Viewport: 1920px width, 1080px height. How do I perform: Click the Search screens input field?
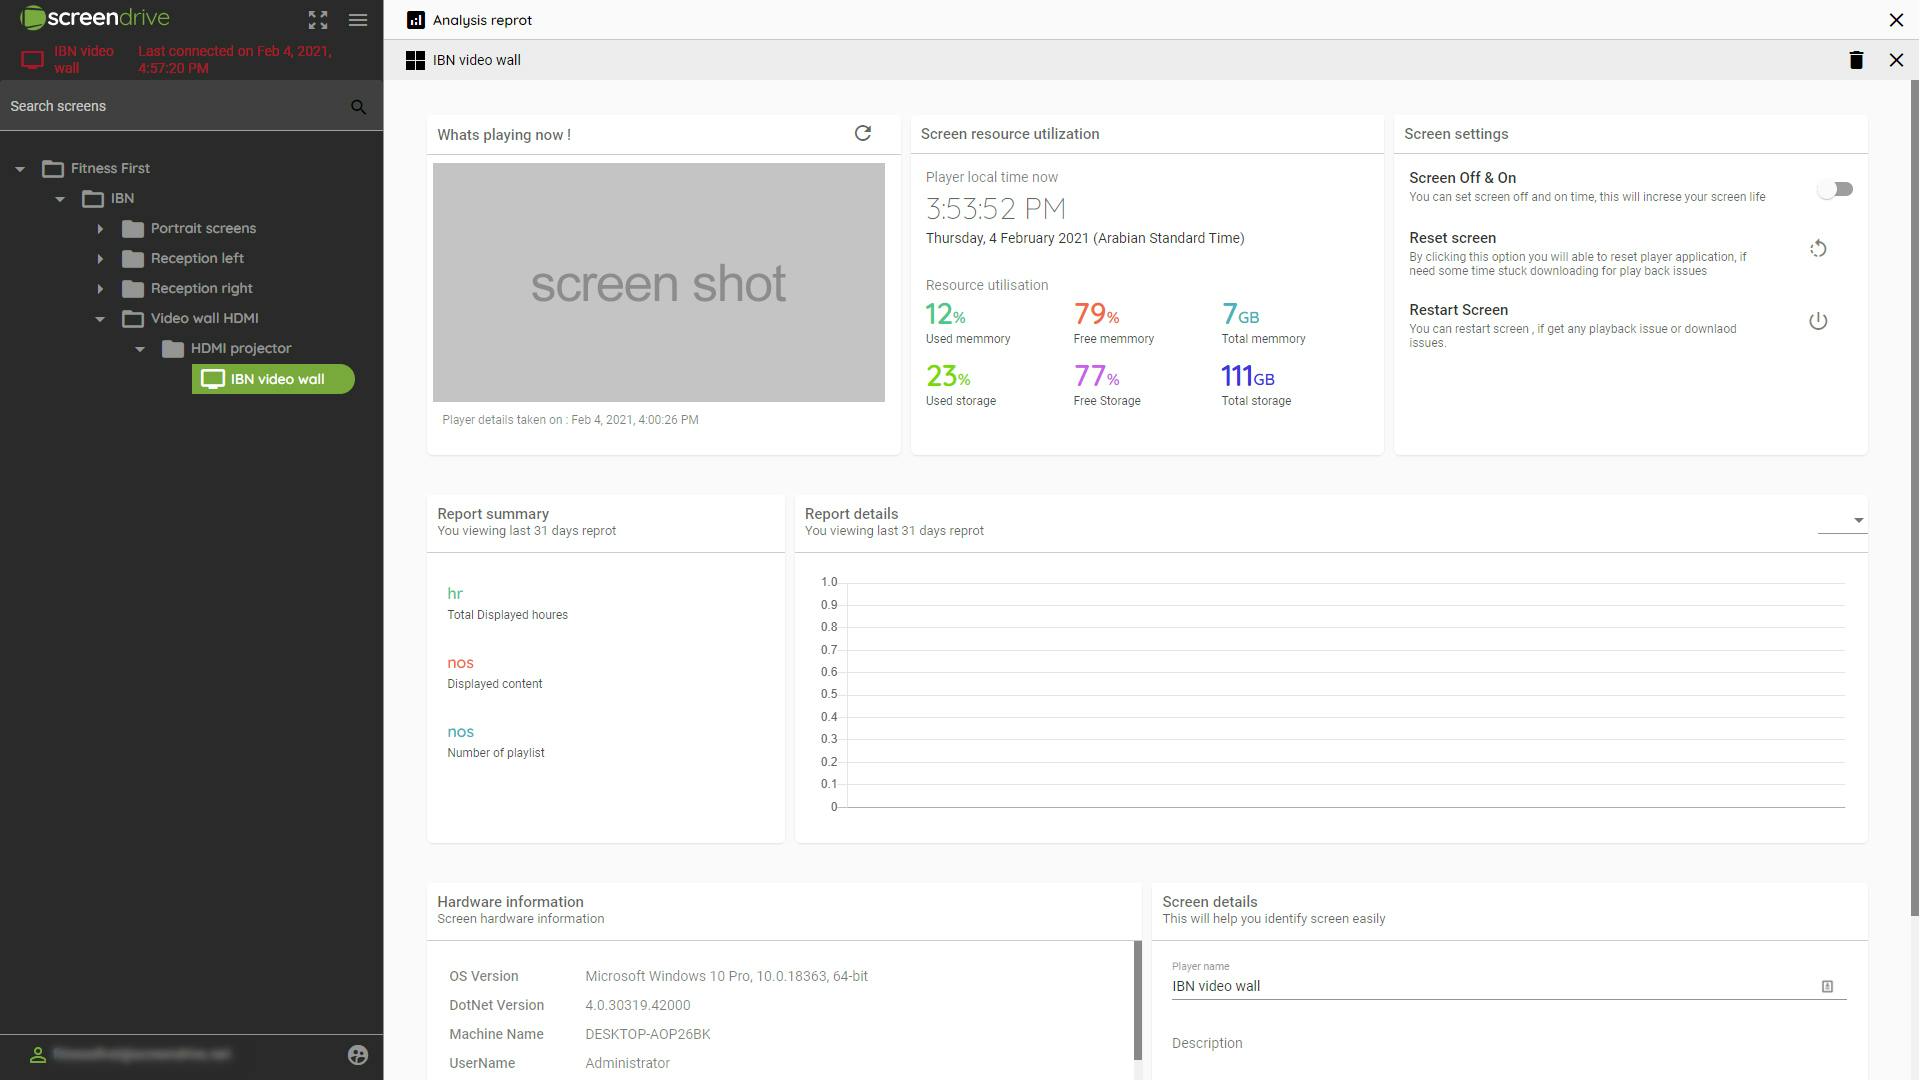[x=170, y=106]
